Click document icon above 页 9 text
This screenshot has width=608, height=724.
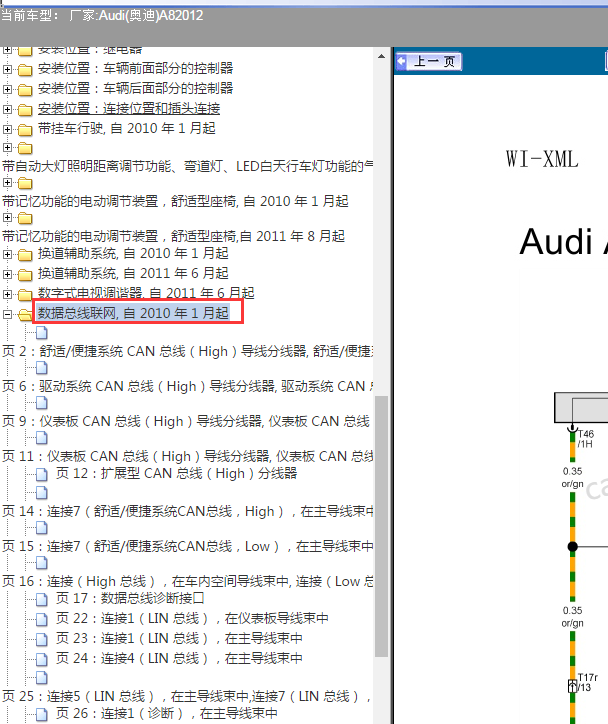tap(42, 403)
